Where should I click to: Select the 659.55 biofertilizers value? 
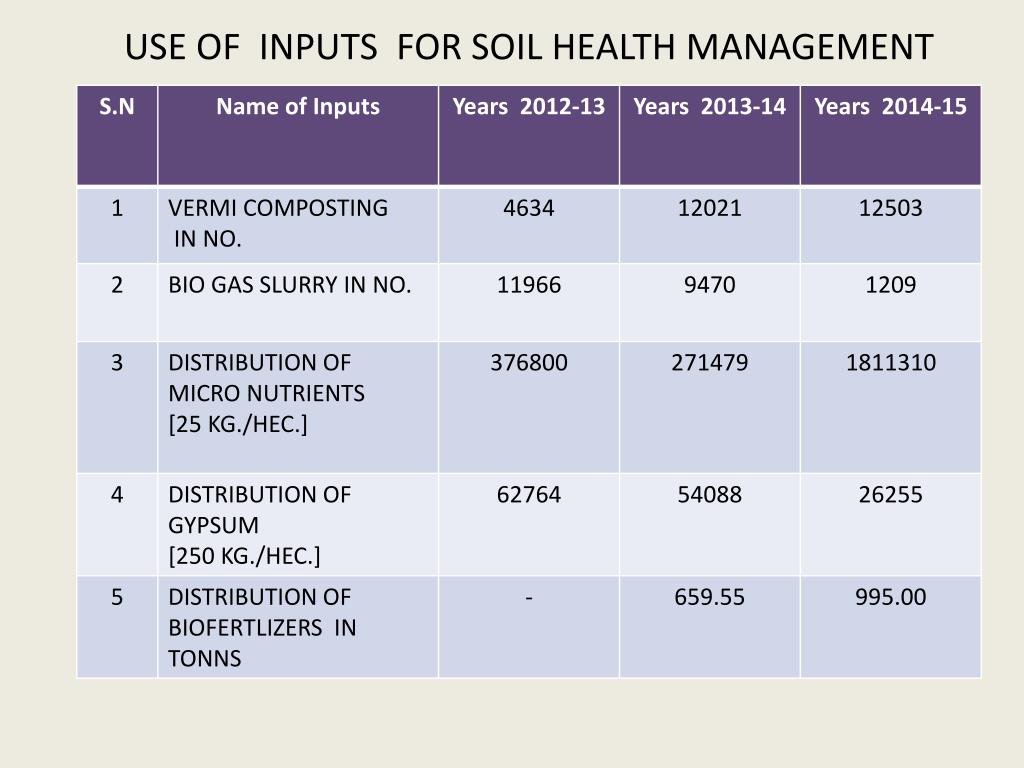coord(710,598)
